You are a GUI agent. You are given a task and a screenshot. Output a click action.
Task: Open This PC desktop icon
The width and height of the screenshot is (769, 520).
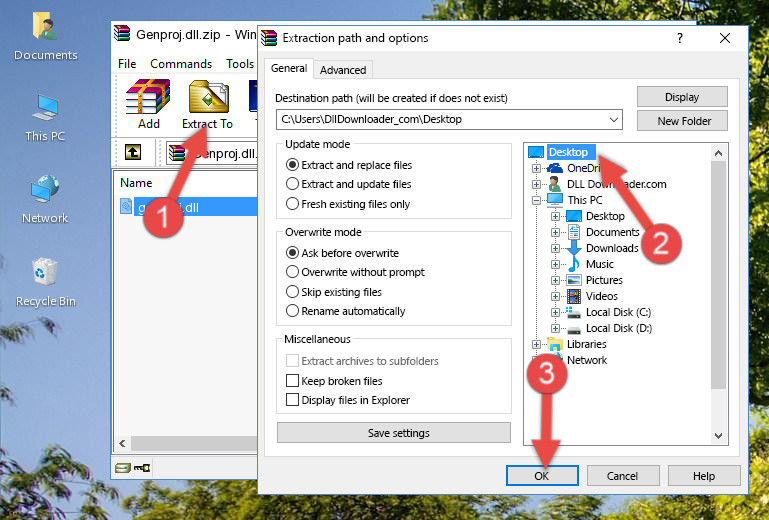click(45, 118)
